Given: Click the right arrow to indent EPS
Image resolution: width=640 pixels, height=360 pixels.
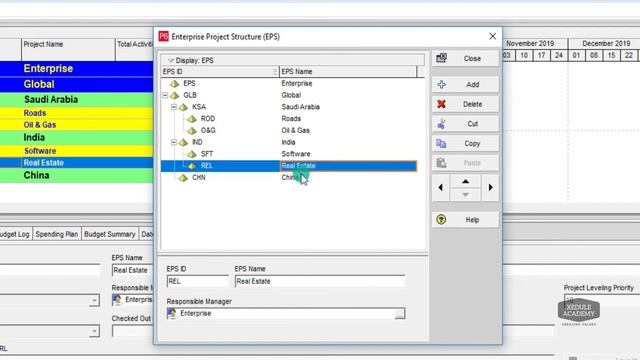Looking at the screenshot, I should (490, 187).
